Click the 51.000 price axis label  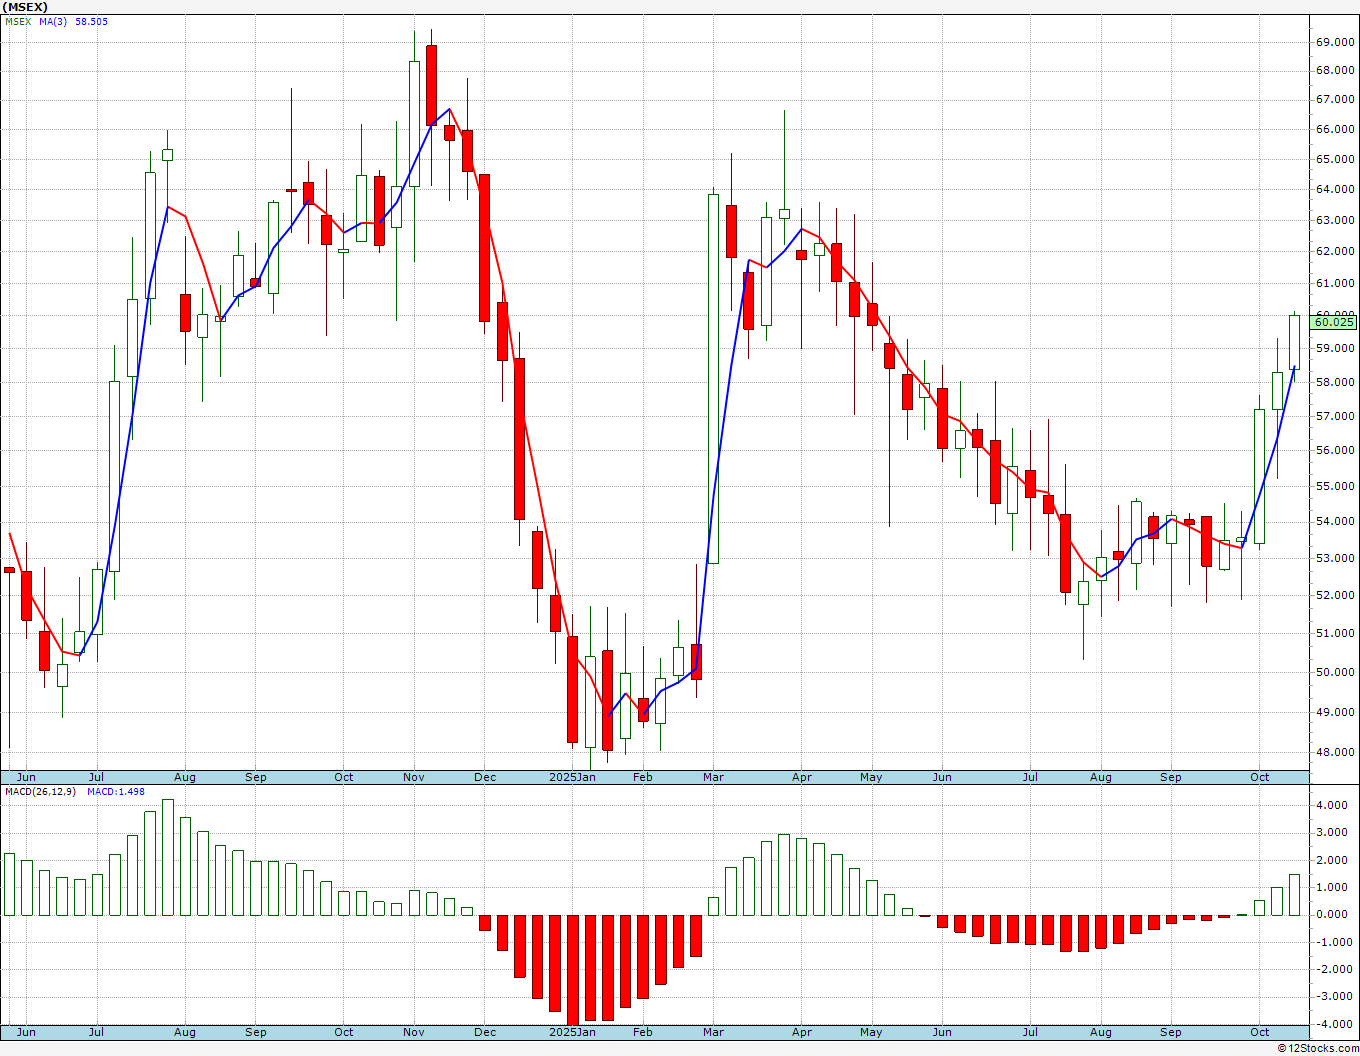pyautogui.click(x=1336, y=634)
